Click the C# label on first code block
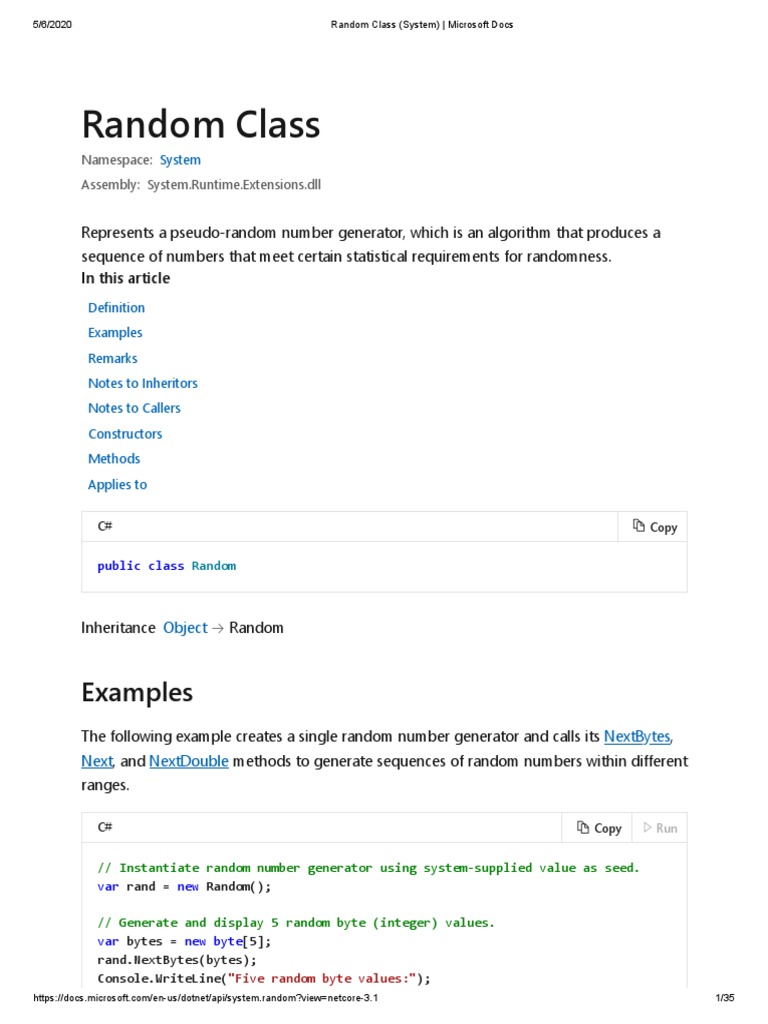 click(x=104, y=526)
